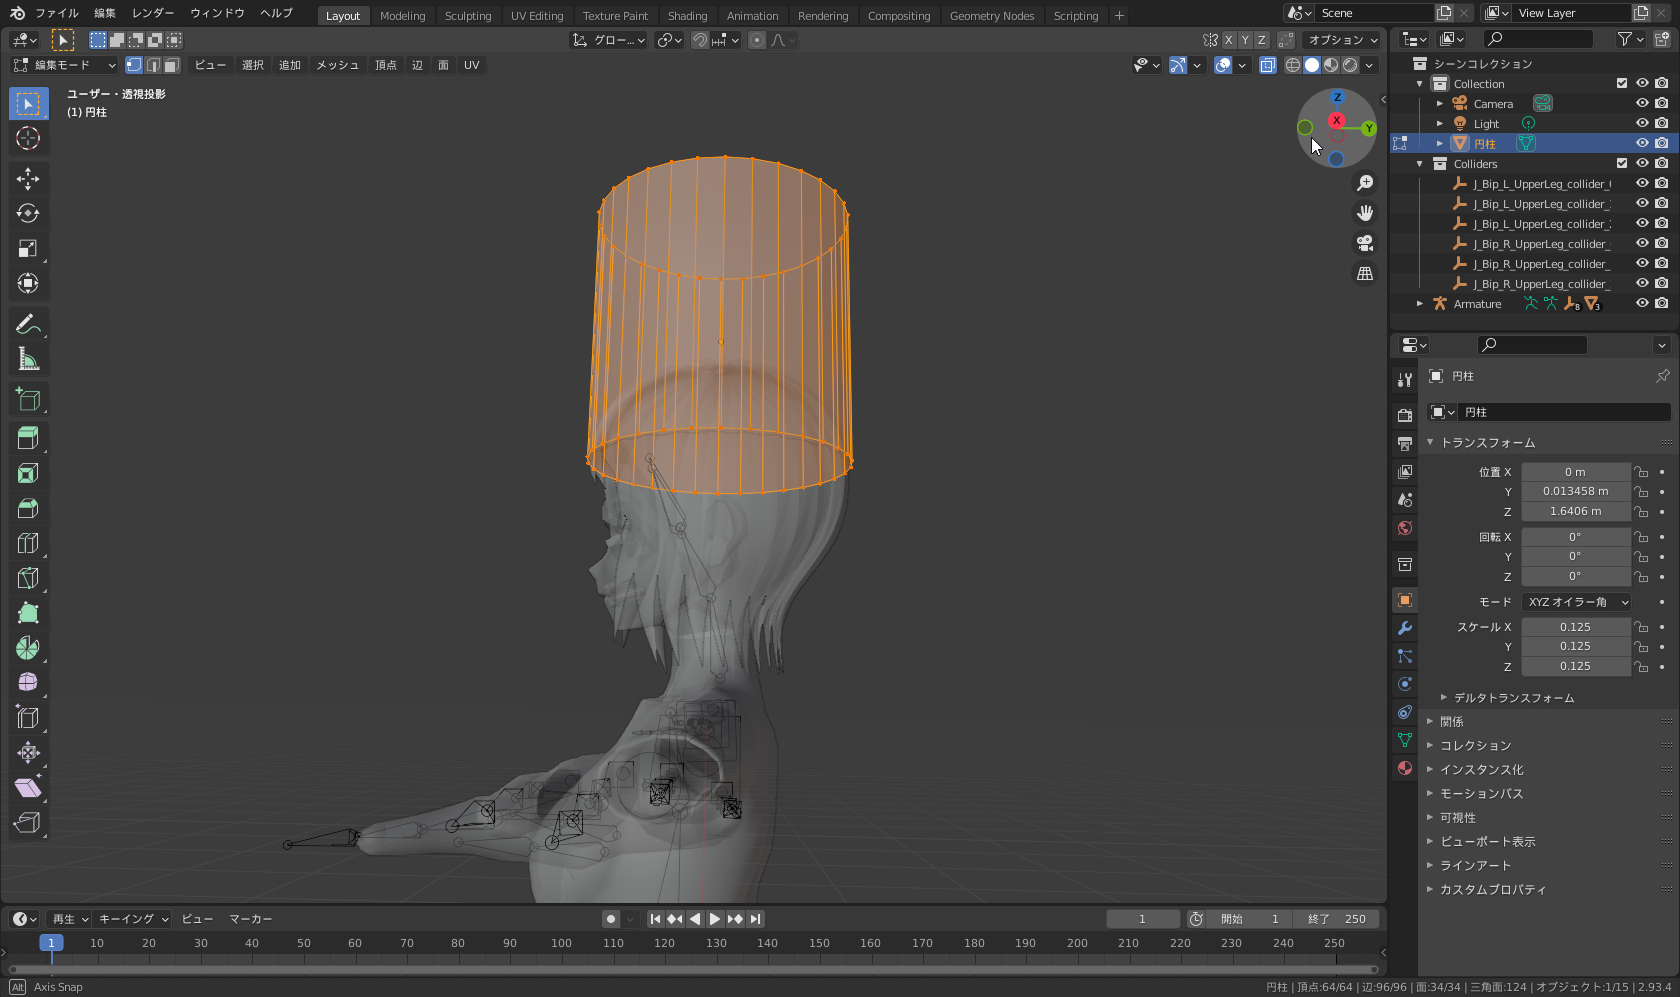Click the スケール X value slider field

1575,627
